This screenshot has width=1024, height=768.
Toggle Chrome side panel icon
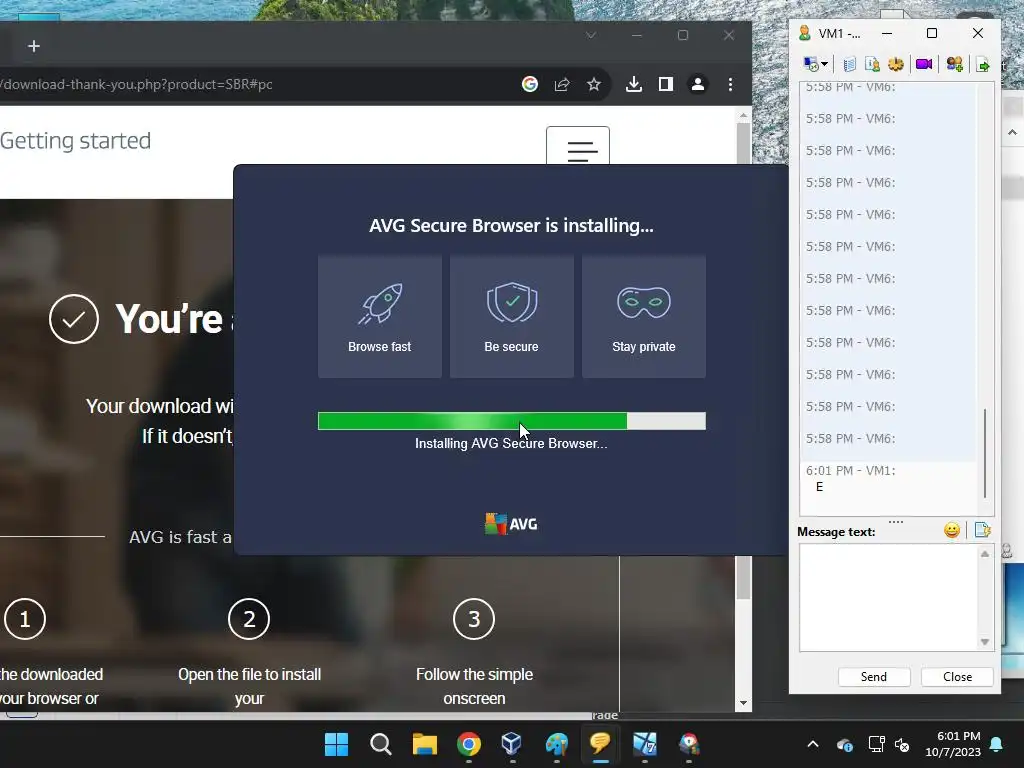pos(665,84)
